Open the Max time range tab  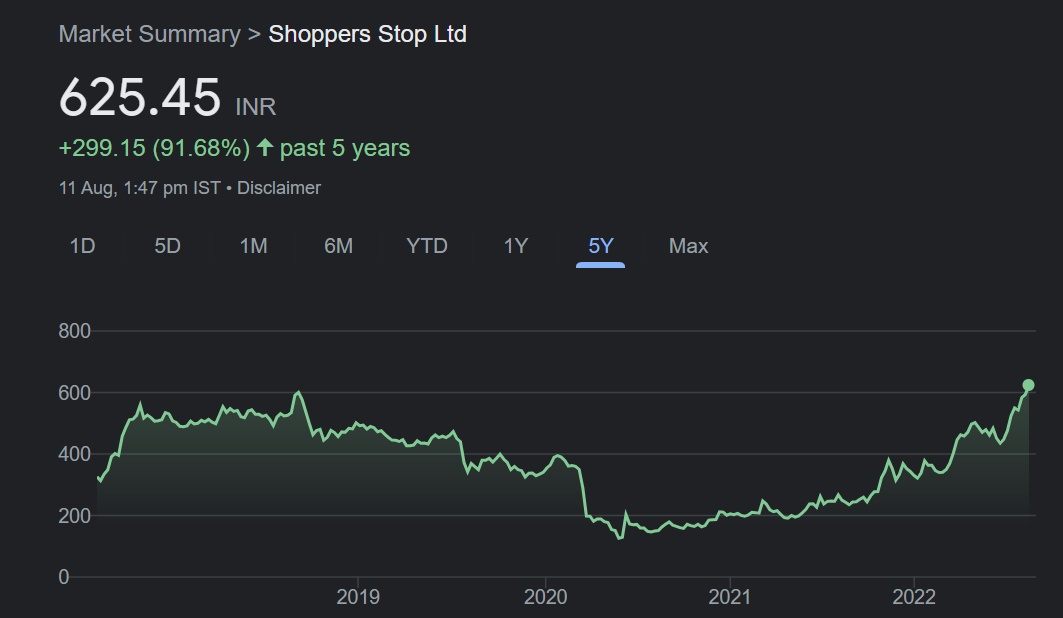coord(688,246)
